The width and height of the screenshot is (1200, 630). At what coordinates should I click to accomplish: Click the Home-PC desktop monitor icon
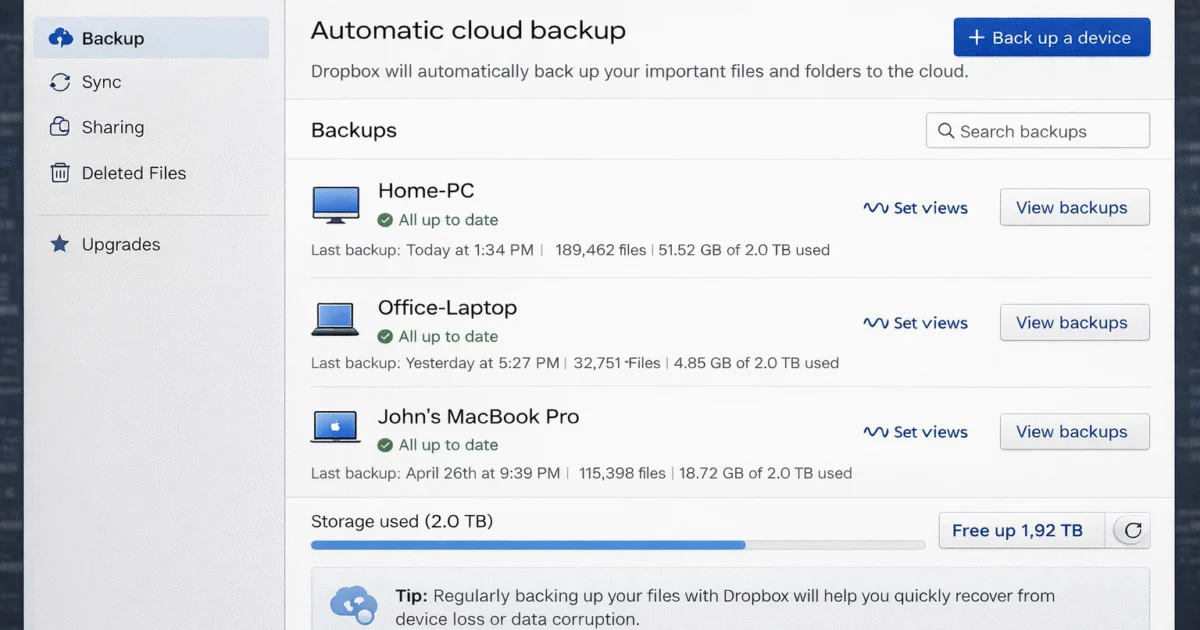click(335, 204)
